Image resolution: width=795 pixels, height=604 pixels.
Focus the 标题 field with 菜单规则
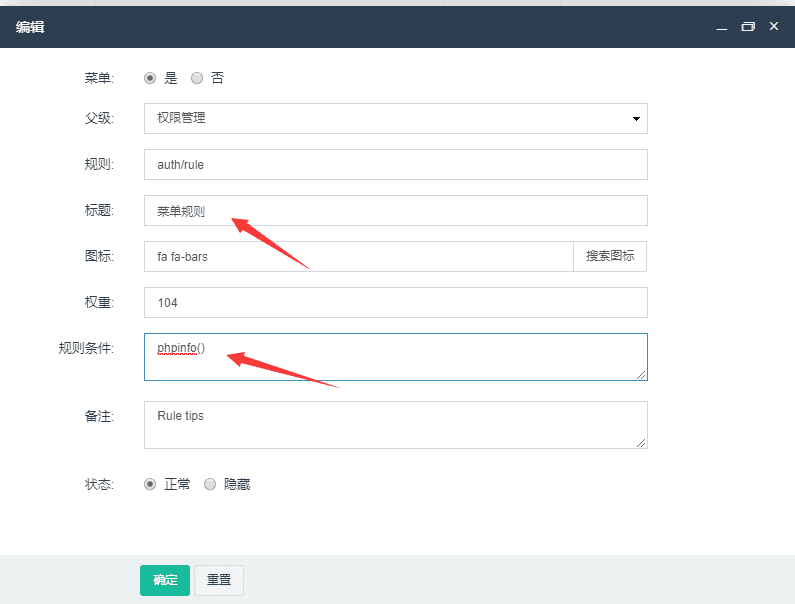[395, 211]
